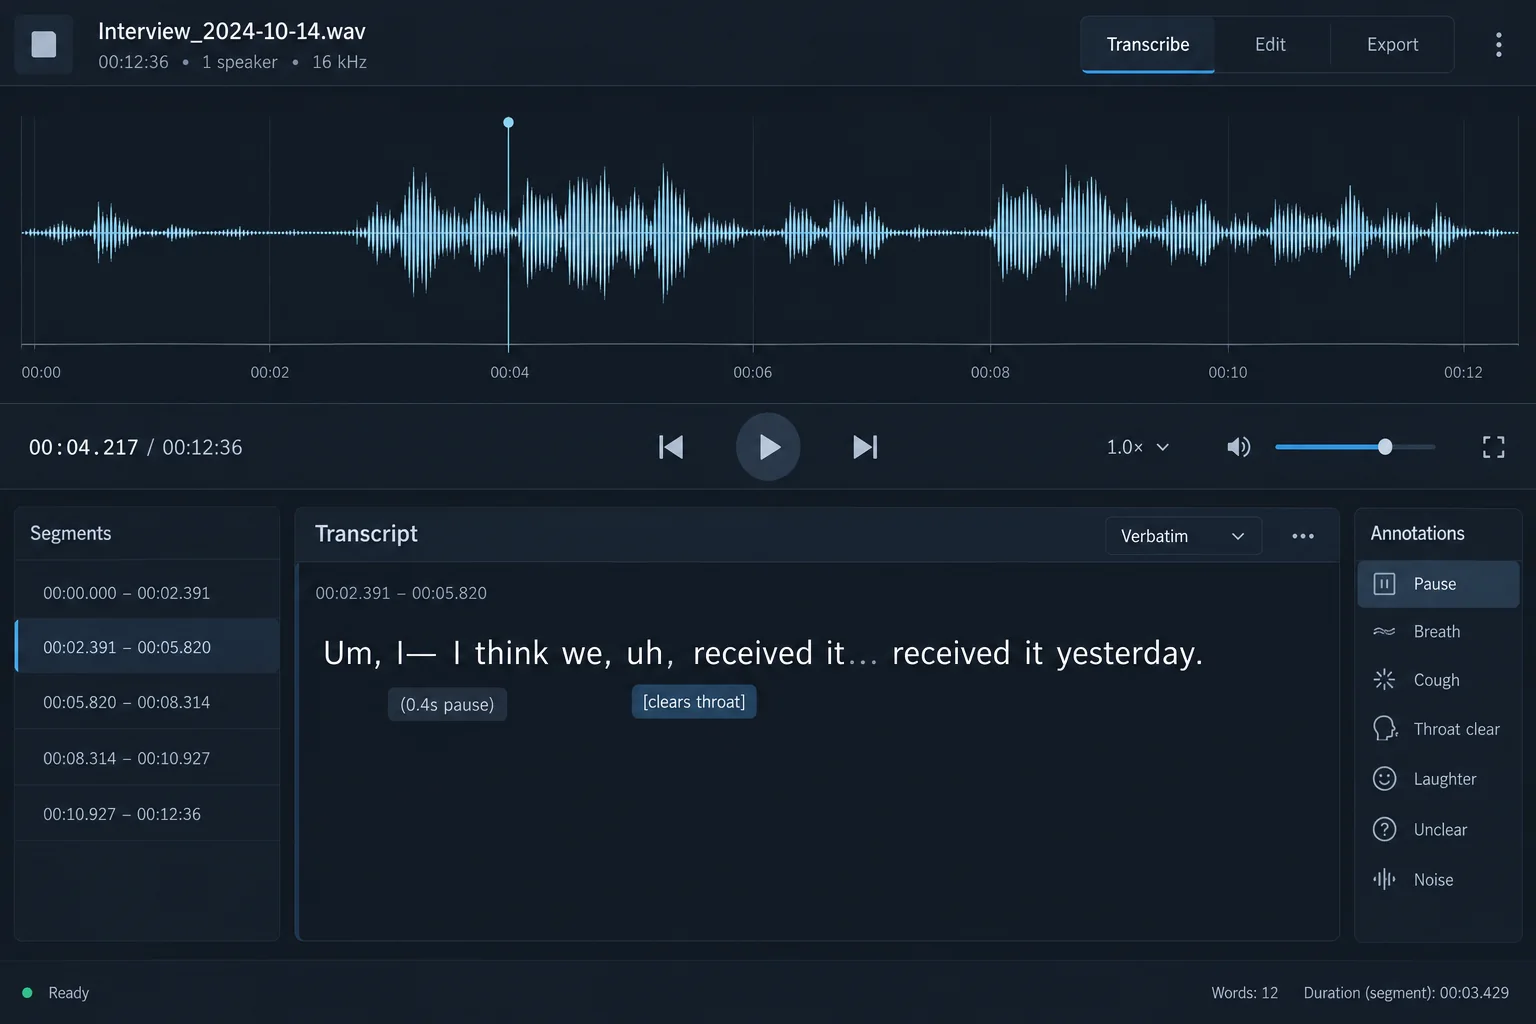
Task: Click the stop button beside the filename
Action: click(x=44, y=44)
